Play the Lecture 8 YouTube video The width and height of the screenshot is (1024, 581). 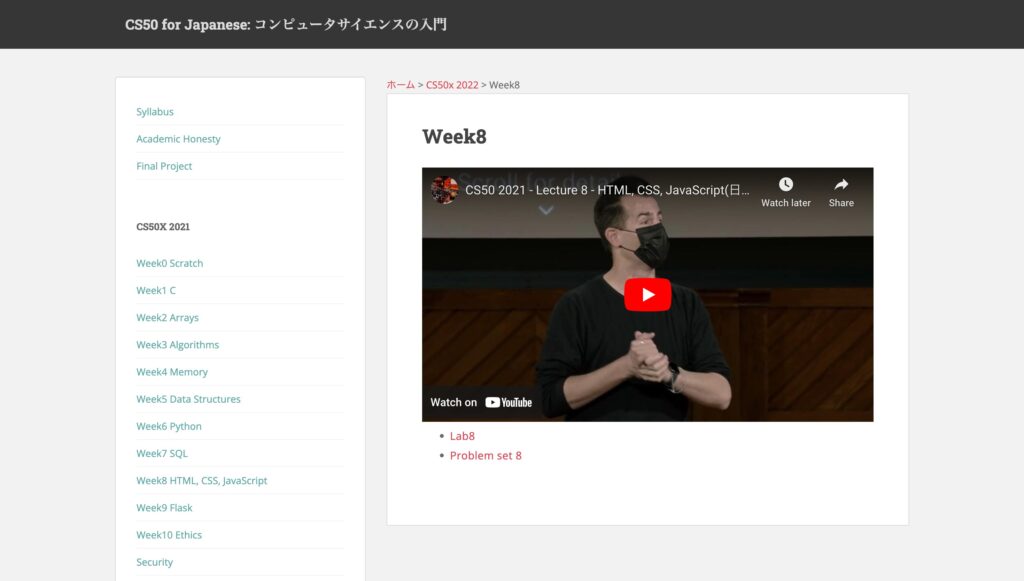coord(647,294)
